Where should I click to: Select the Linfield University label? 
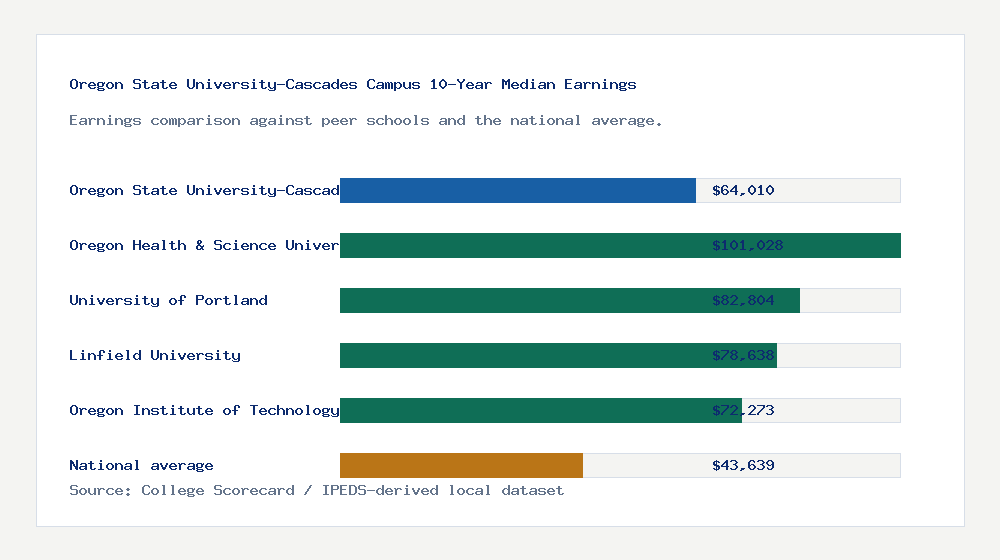pyautogui.click(x=155, y=355)
